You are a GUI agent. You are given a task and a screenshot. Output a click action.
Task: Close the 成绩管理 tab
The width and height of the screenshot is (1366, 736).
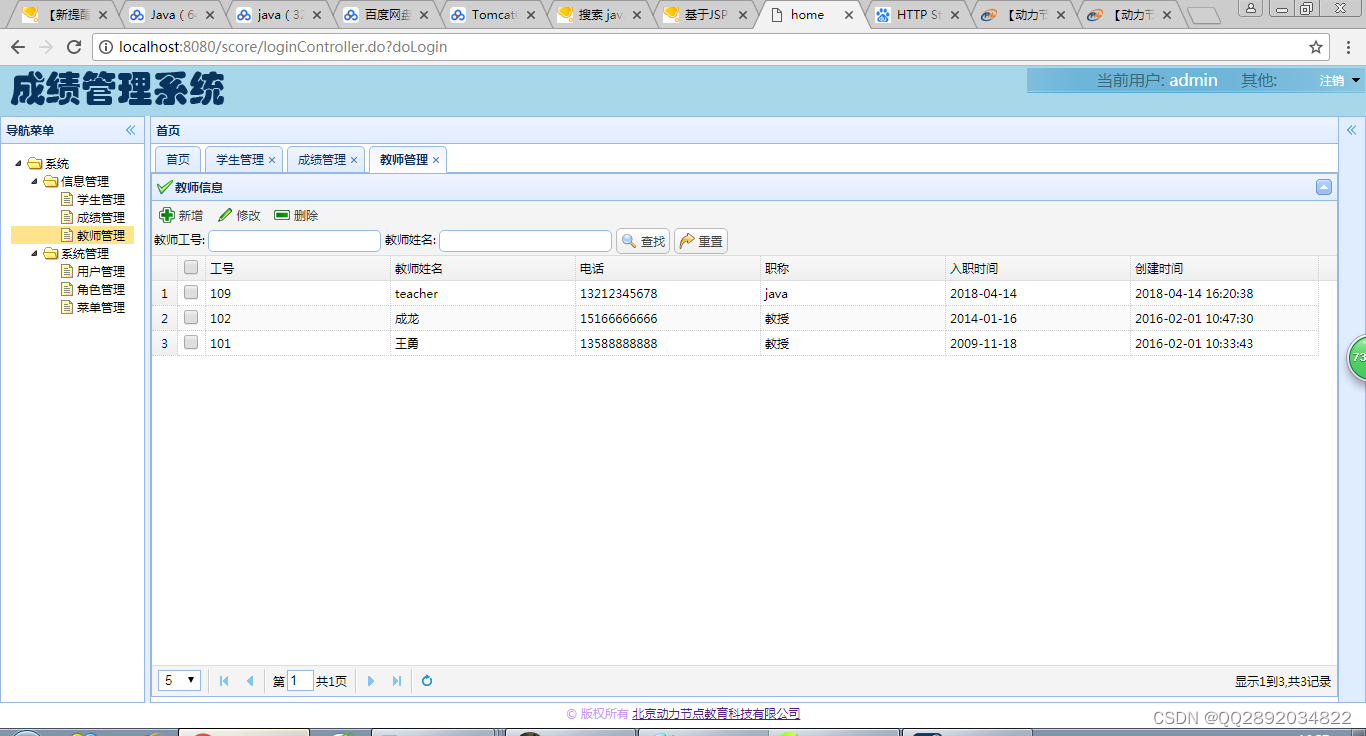354,160
